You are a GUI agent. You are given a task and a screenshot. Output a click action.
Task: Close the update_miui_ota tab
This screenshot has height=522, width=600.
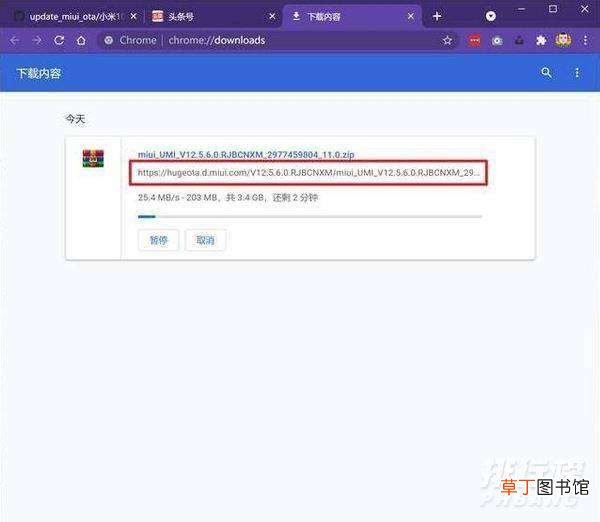(133, 16)
